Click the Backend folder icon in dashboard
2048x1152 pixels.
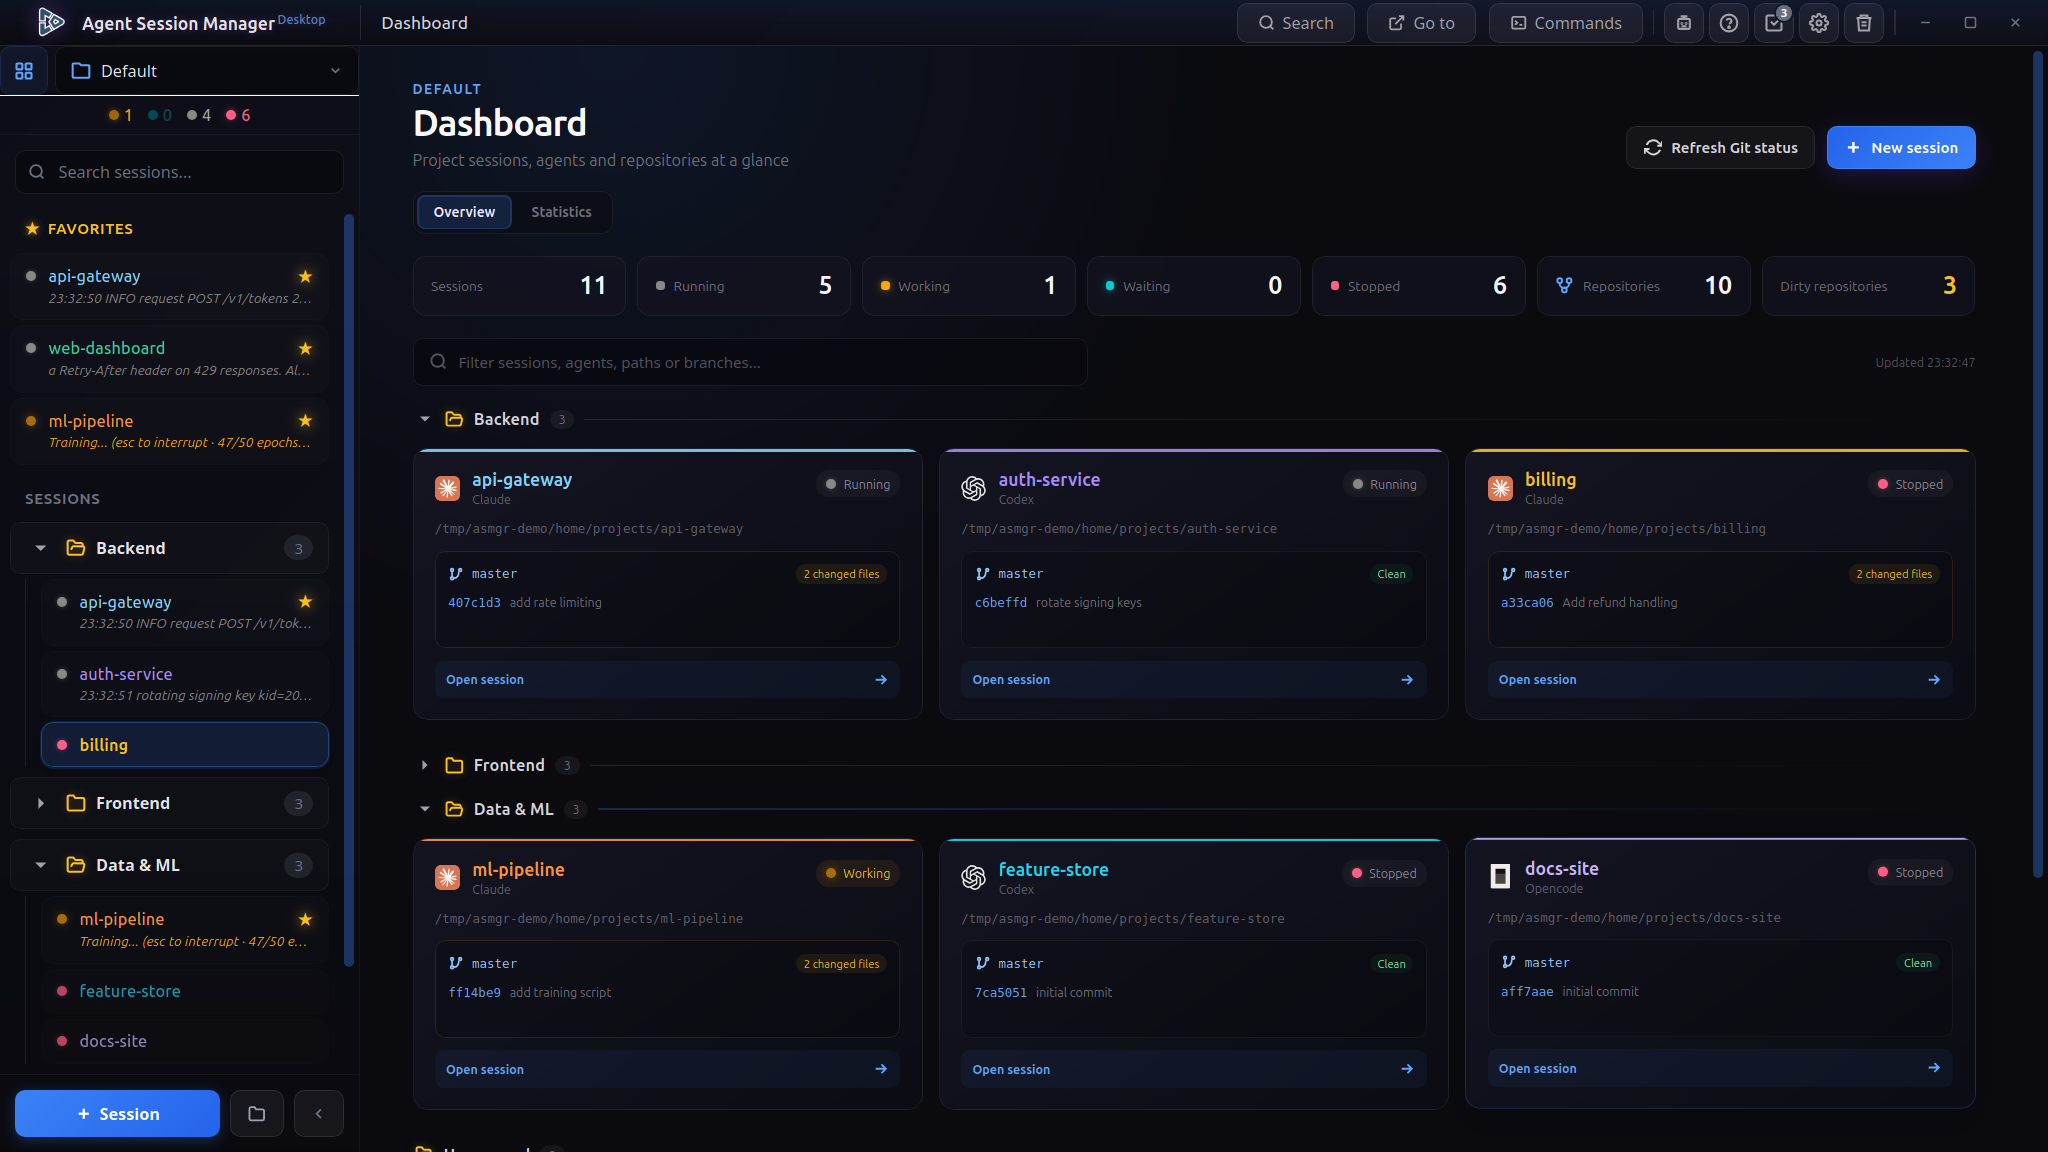pyautogui.click(x=454, y=419)
